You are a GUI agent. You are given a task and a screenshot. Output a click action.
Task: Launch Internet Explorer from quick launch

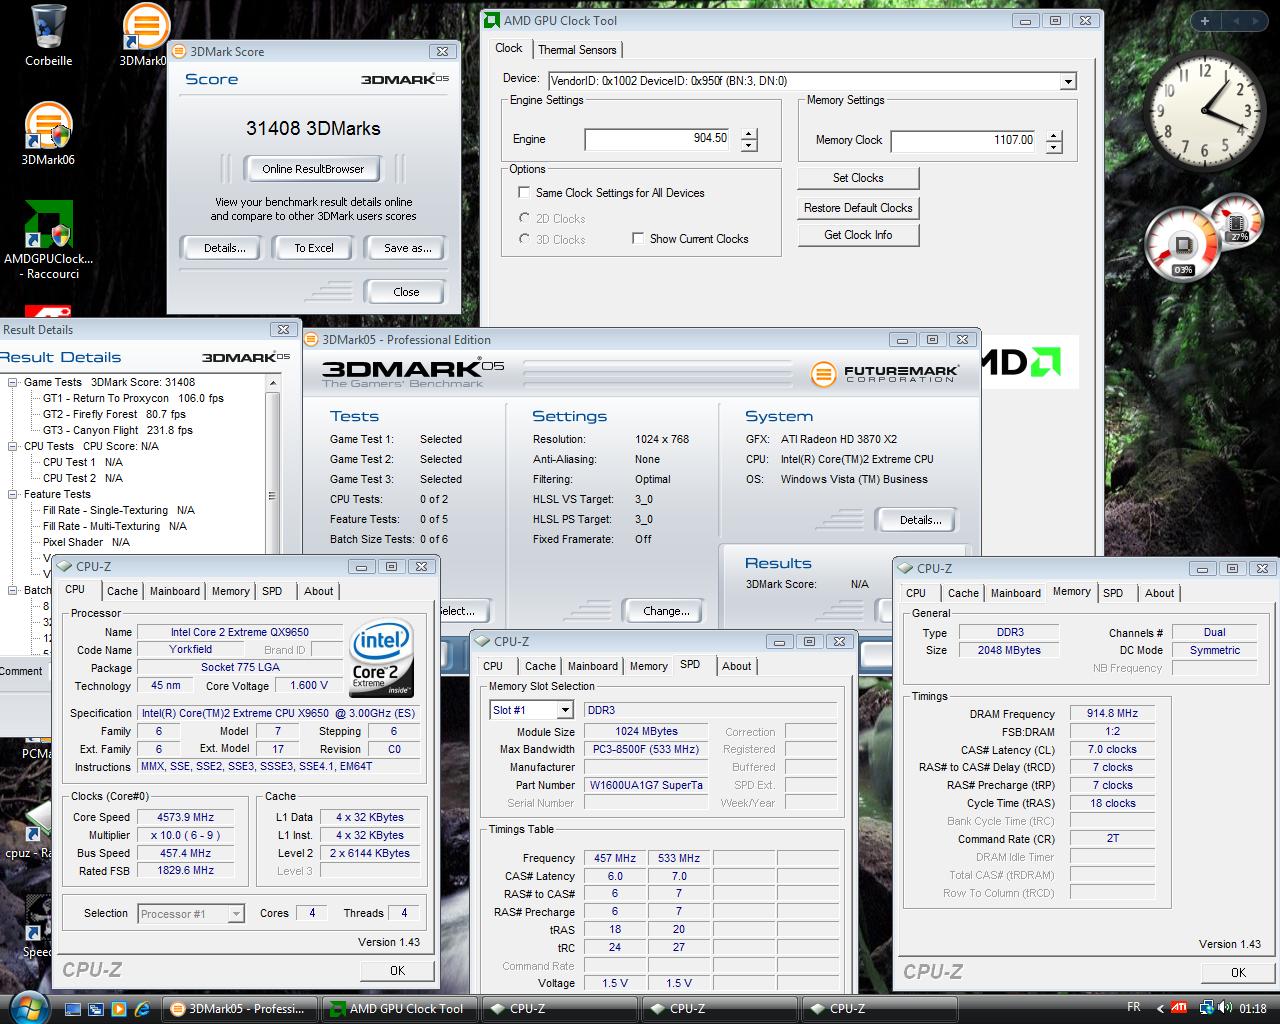(141, 1008)
